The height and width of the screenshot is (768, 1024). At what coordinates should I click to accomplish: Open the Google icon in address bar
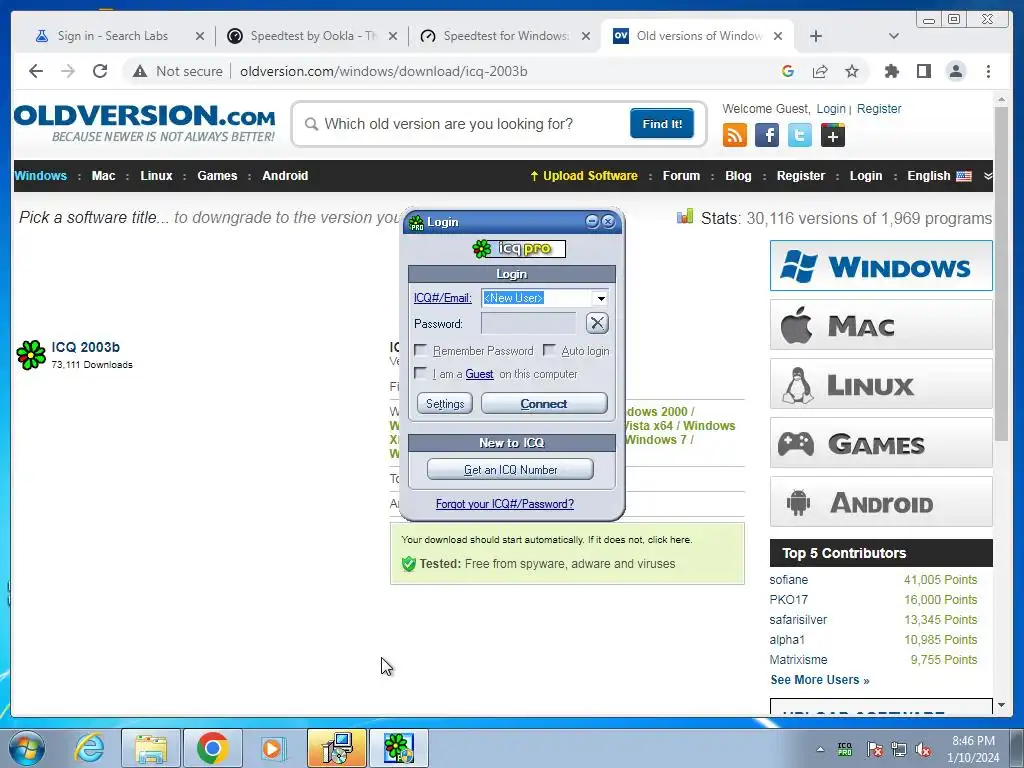coord(788,71)
